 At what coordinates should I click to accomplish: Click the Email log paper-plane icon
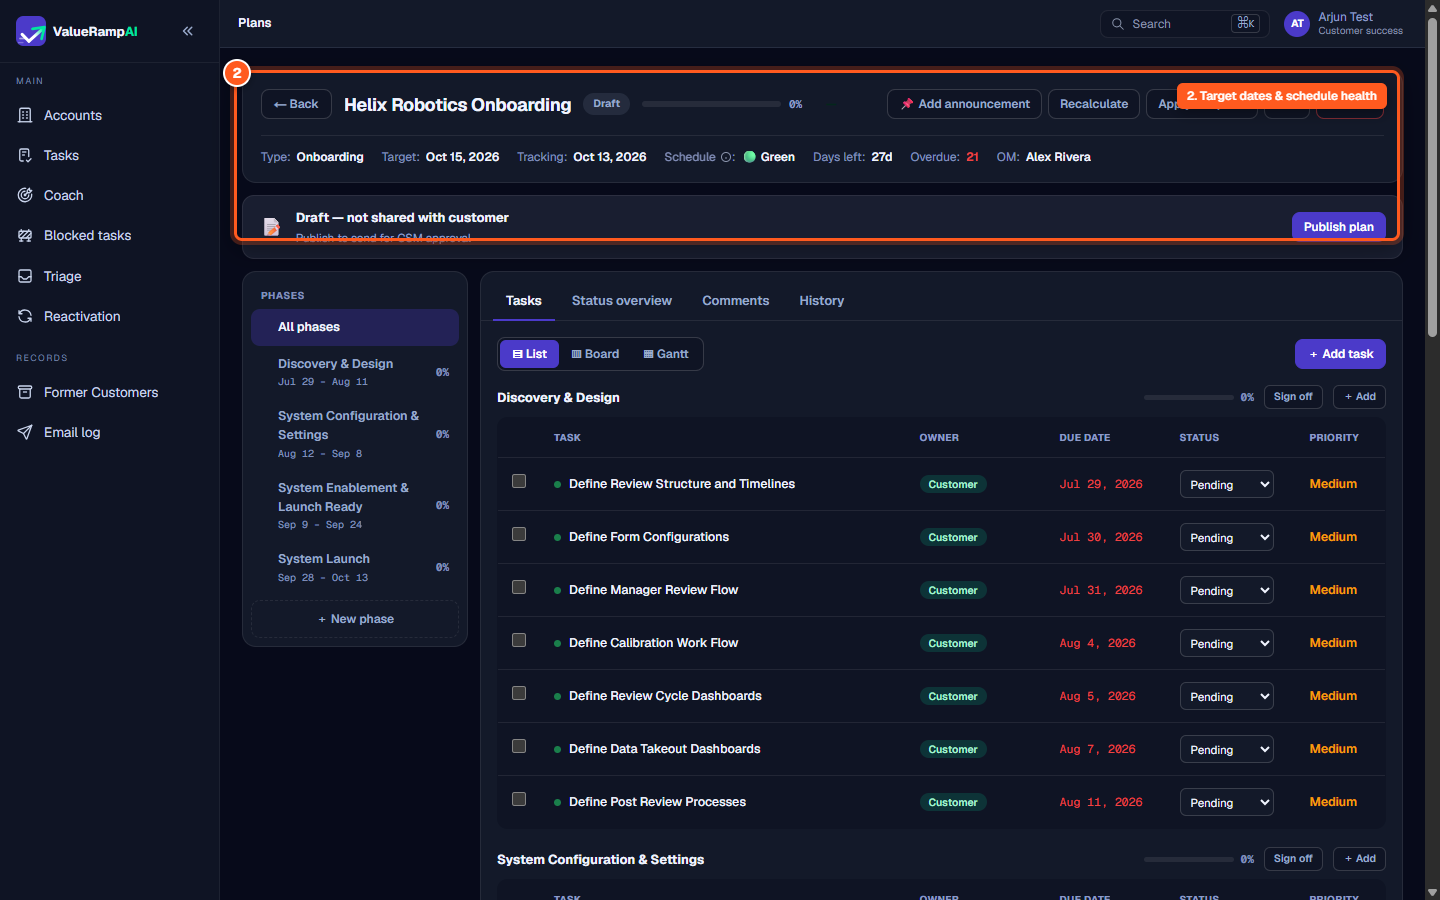coord(25,432)
